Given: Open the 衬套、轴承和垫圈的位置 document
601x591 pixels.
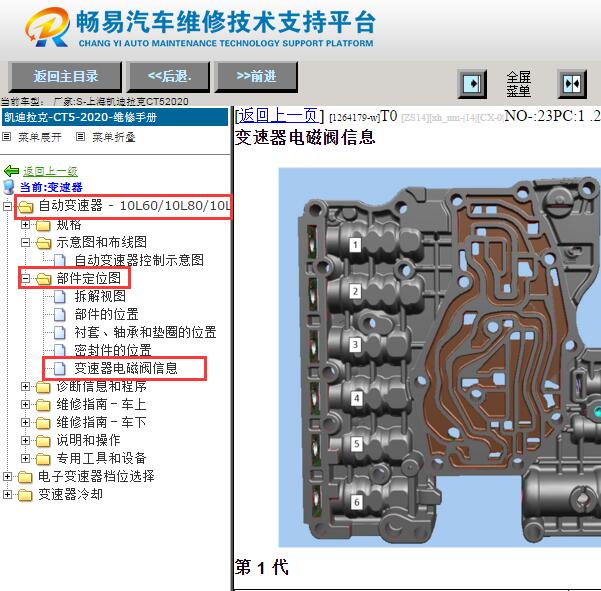Looking at the screenshot, I should [x=145, y=332].
